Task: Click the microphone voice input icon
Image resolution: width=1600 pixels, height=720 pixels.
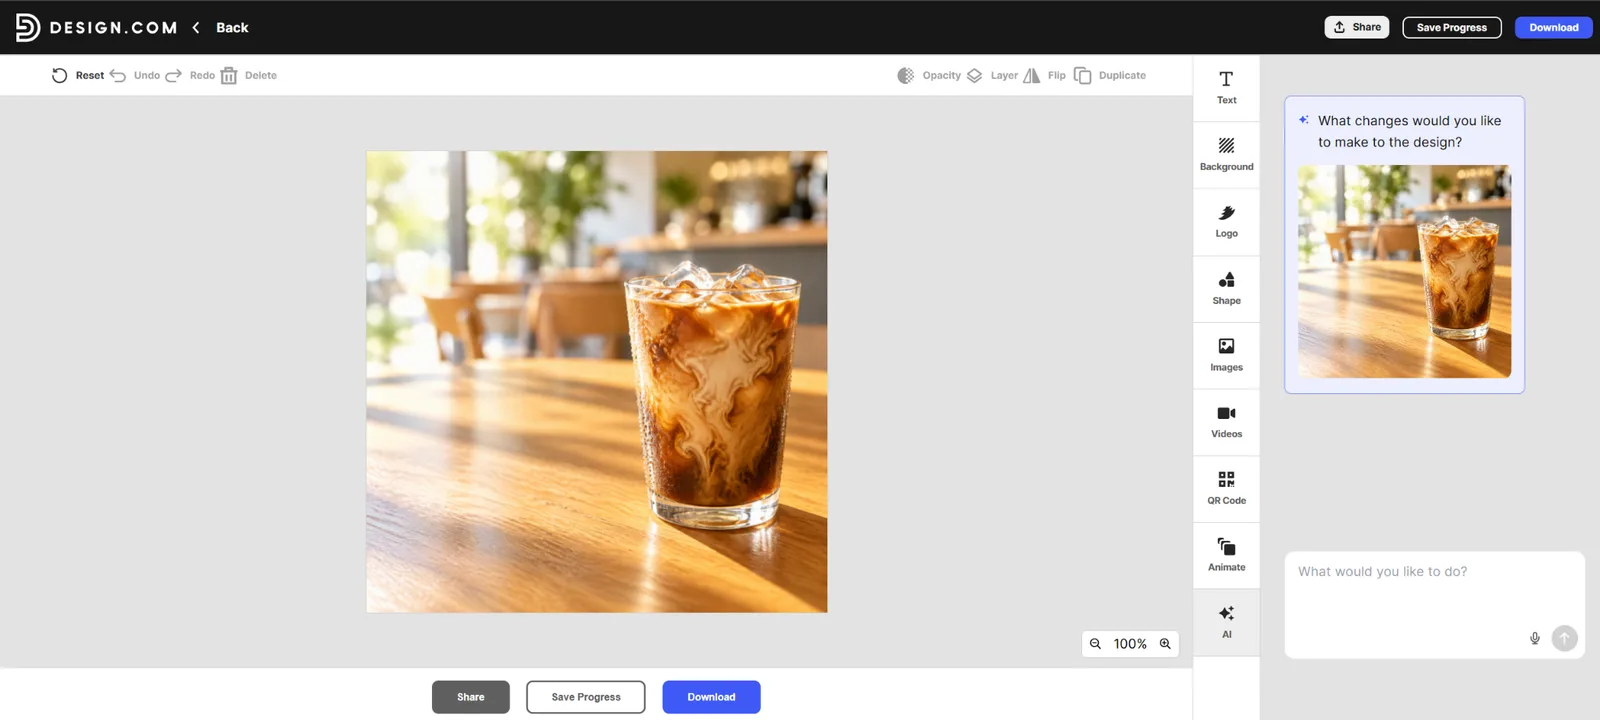Action: (x=1535, y=638)
